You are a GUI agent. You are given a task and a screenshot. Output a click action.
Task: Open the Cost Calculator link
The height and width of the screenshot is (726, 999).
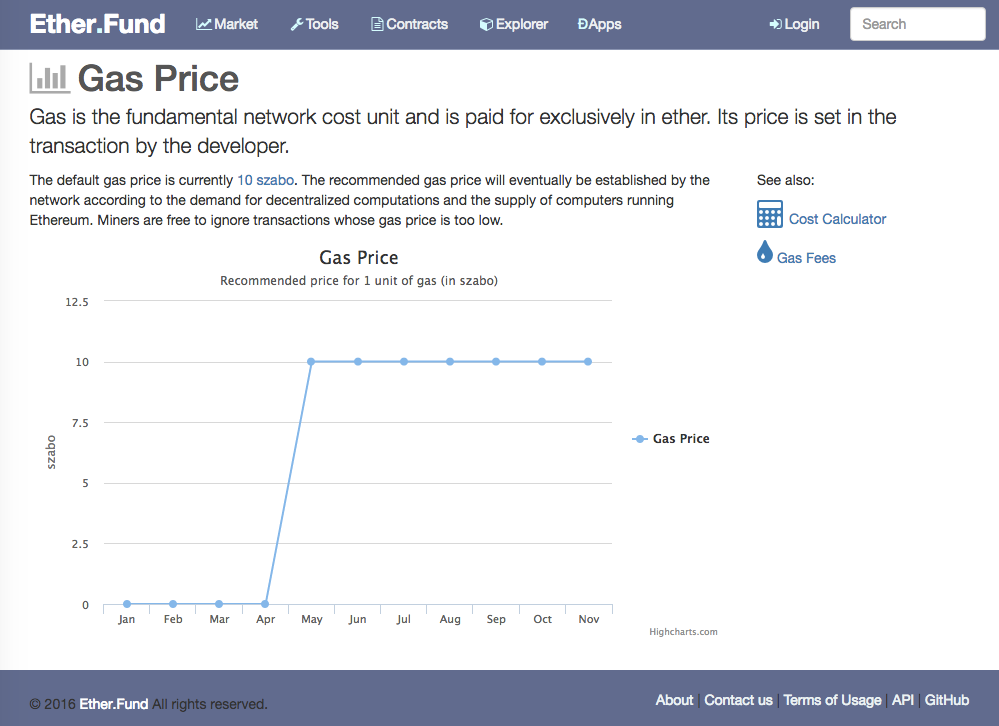tap(837, 219)
